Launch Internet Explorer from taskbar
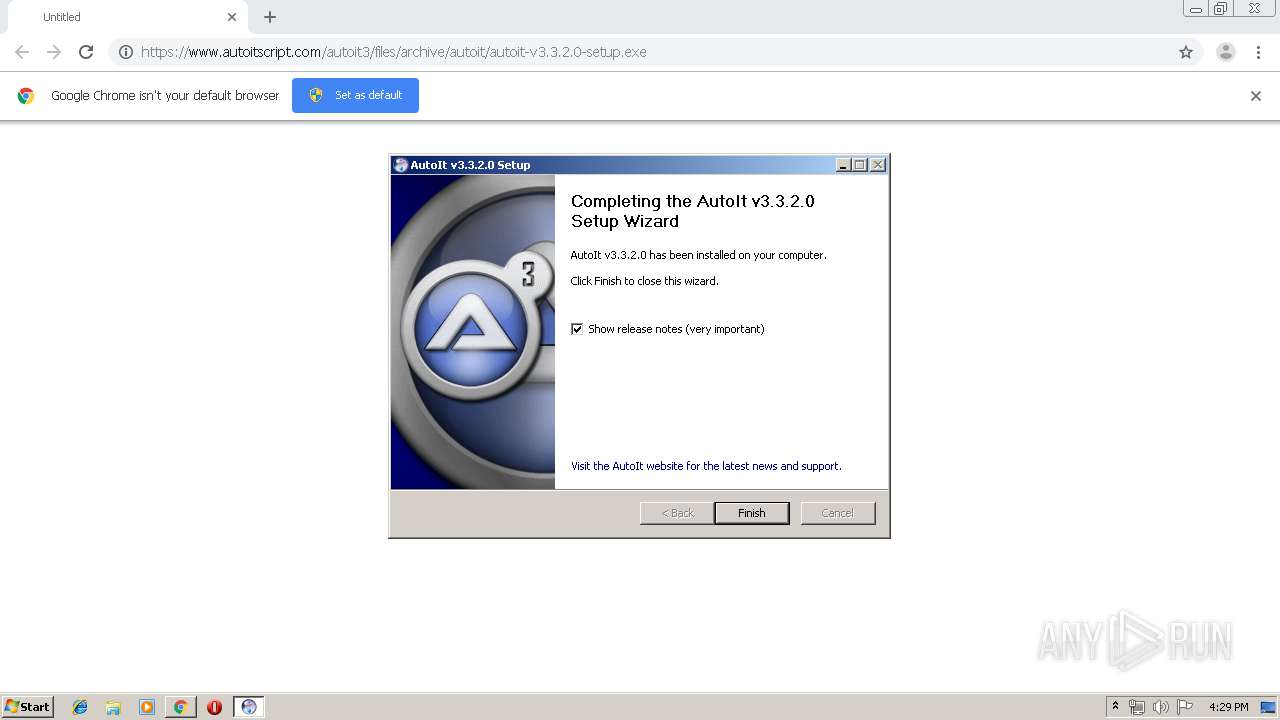The image size is (1280, 720). (x=80, y=707)
